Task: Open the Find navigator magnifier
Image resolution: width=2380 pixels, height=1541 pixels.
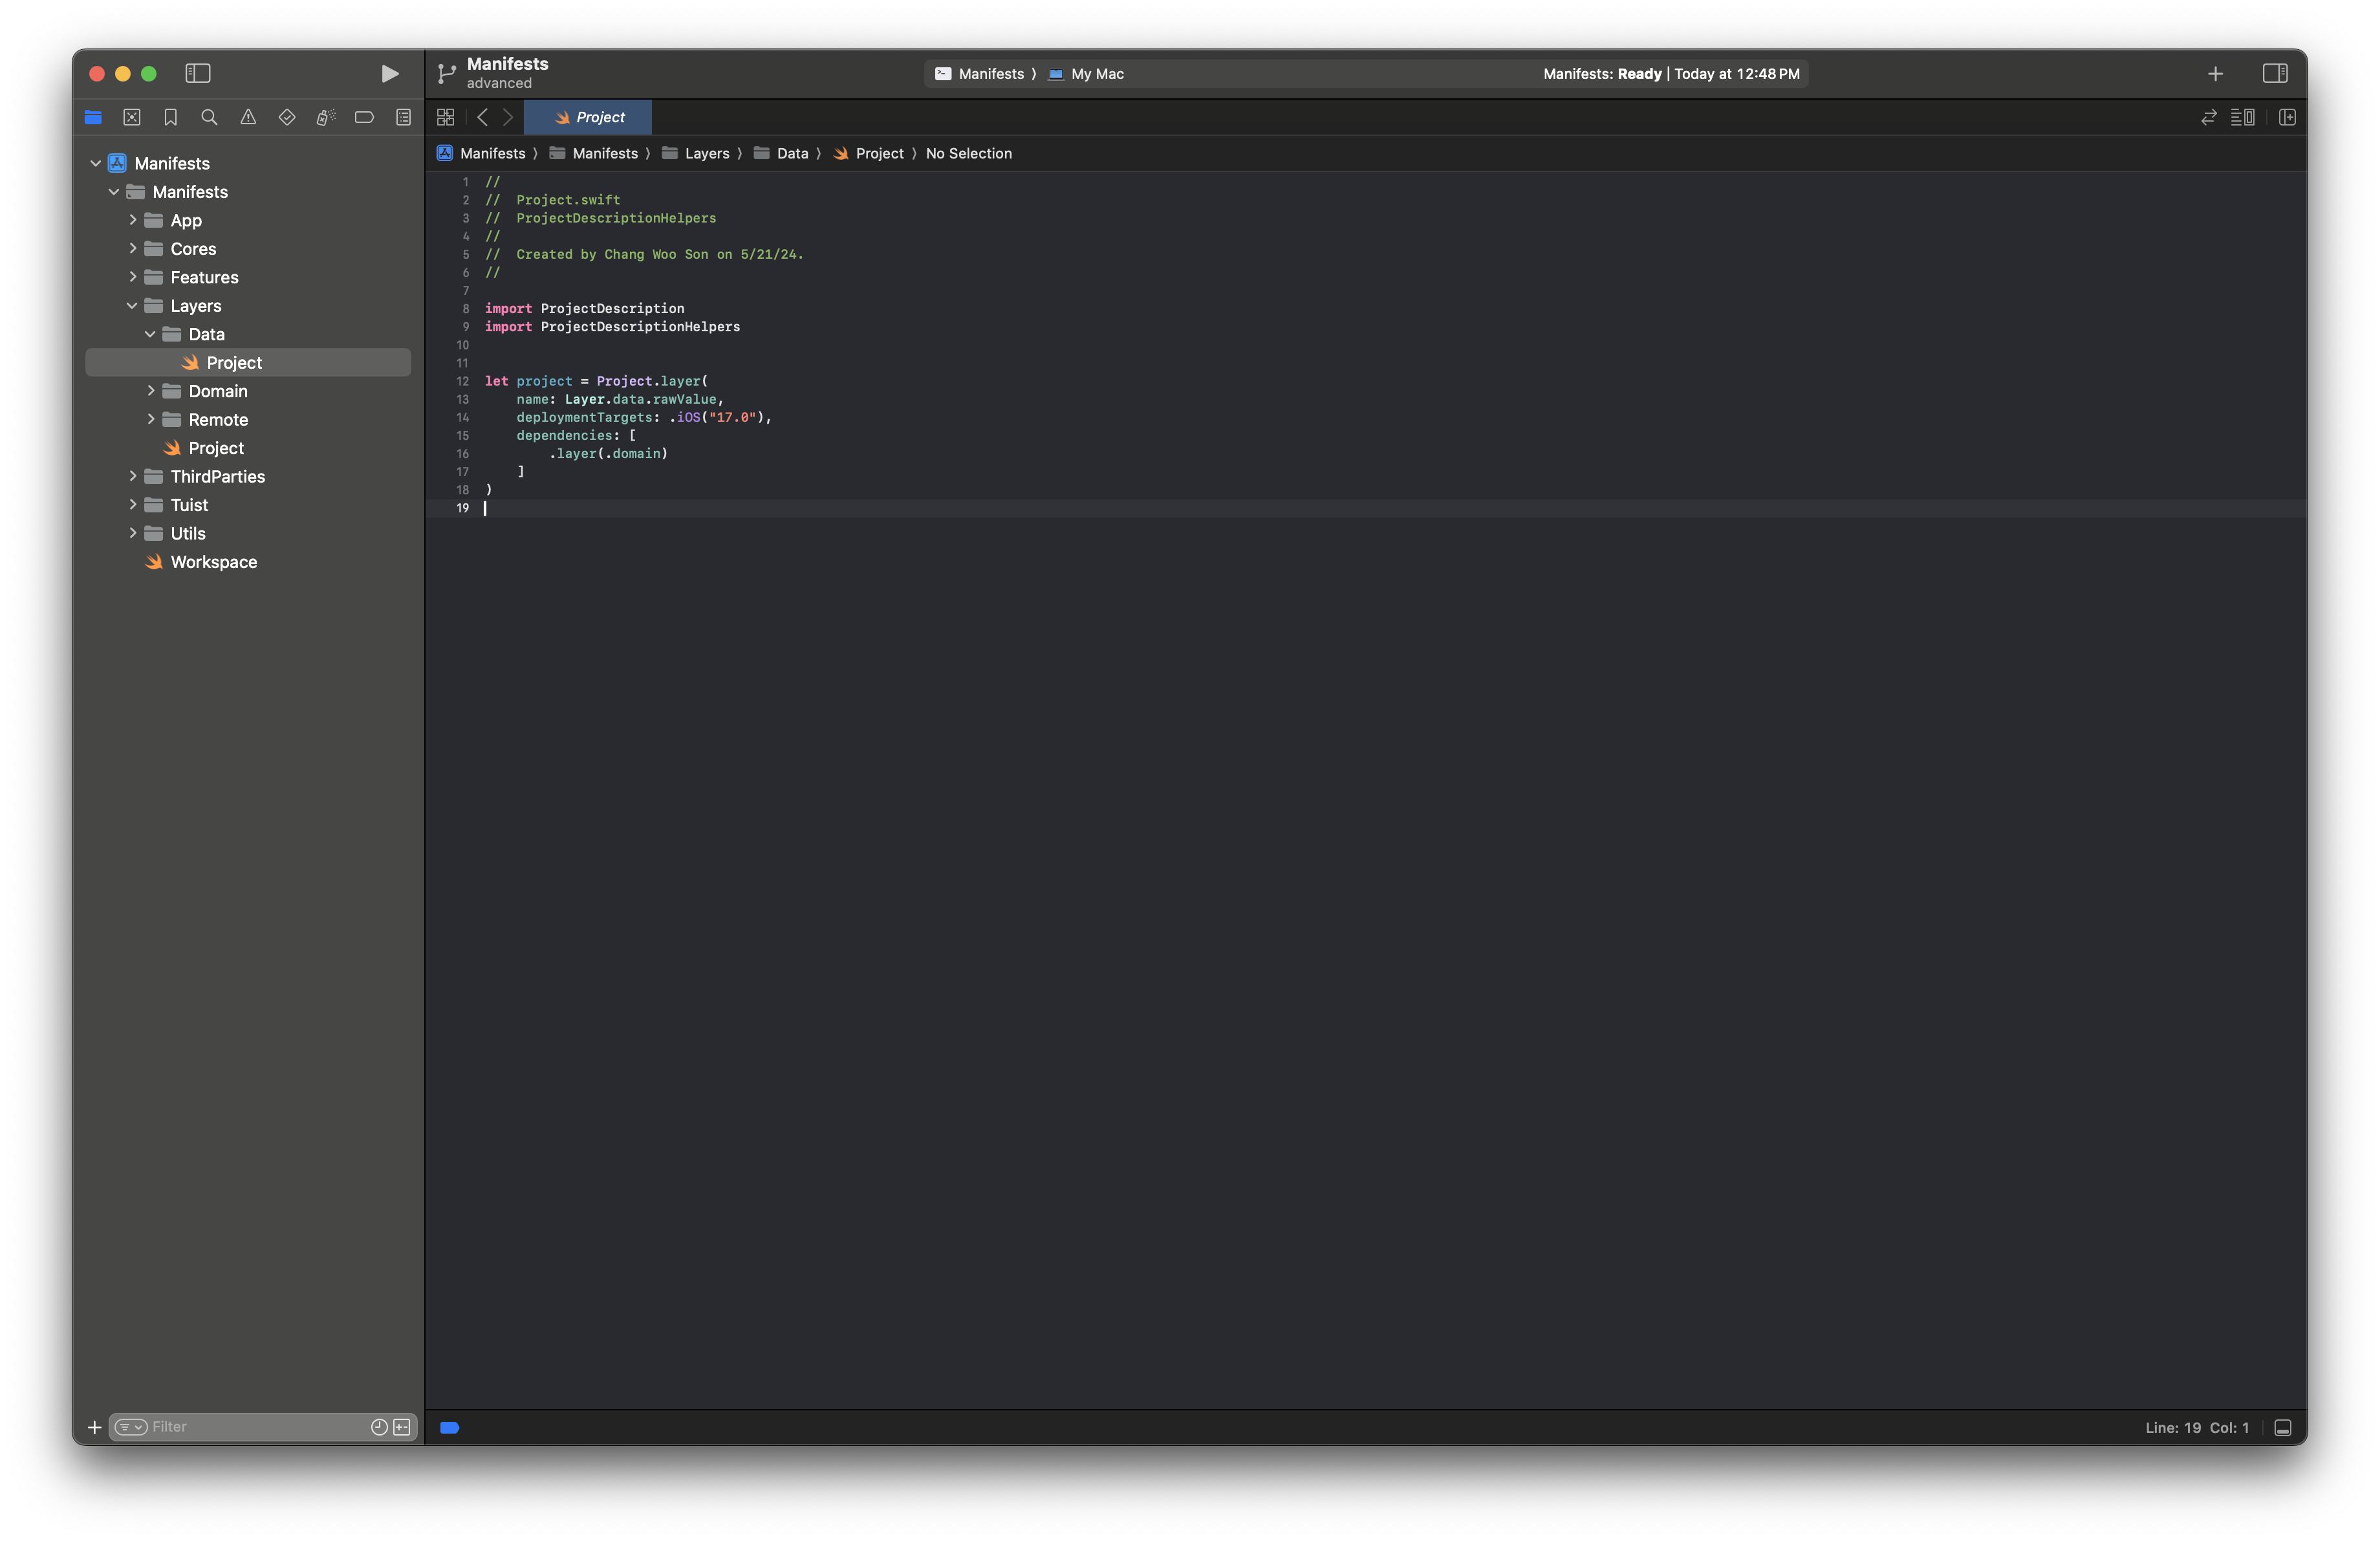Action: (209, 117)
